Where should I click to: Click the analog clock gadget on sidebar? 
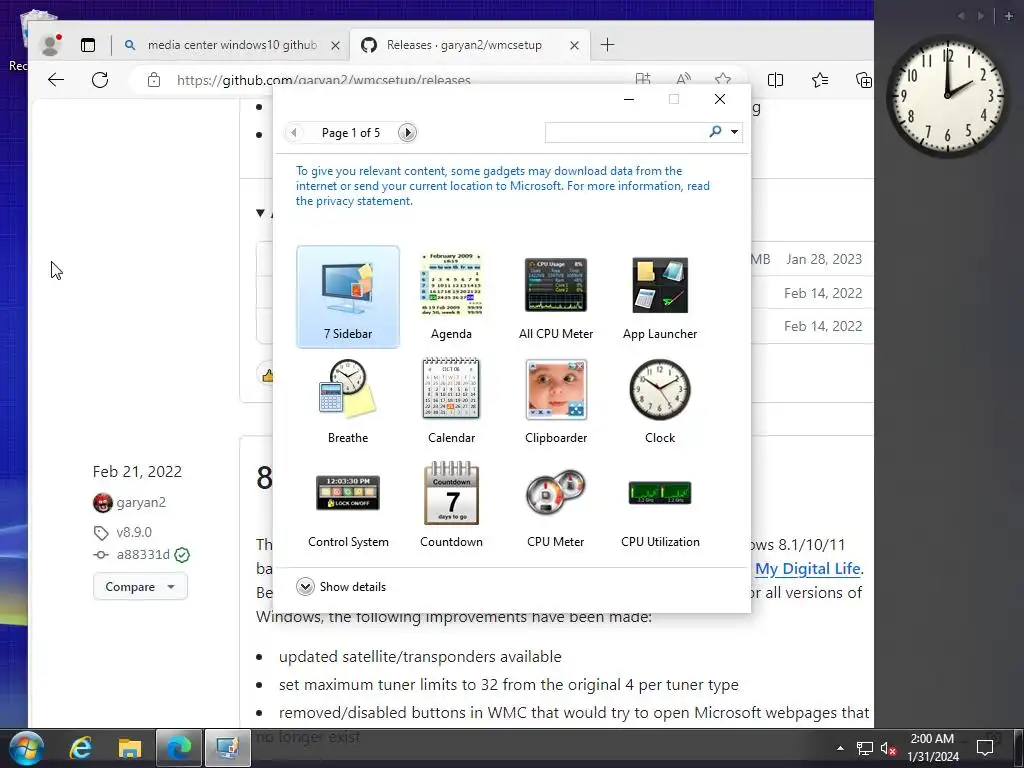coord(947,95)
